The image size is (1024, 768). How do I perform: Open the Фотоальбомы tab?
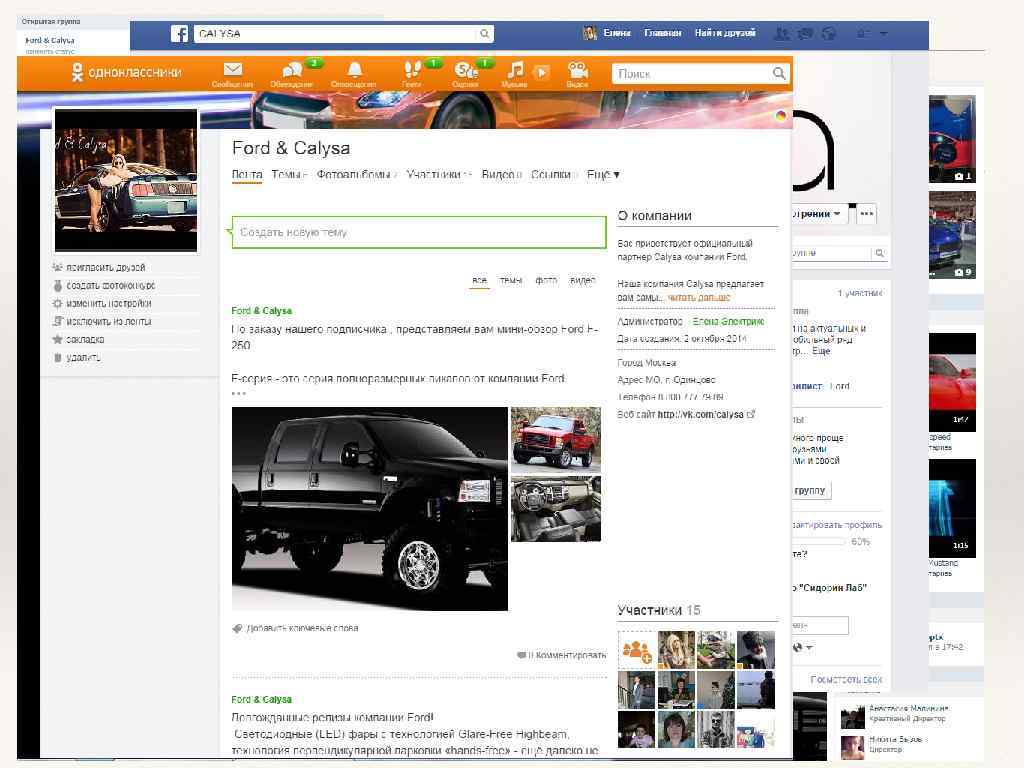(x=353, y=175)
